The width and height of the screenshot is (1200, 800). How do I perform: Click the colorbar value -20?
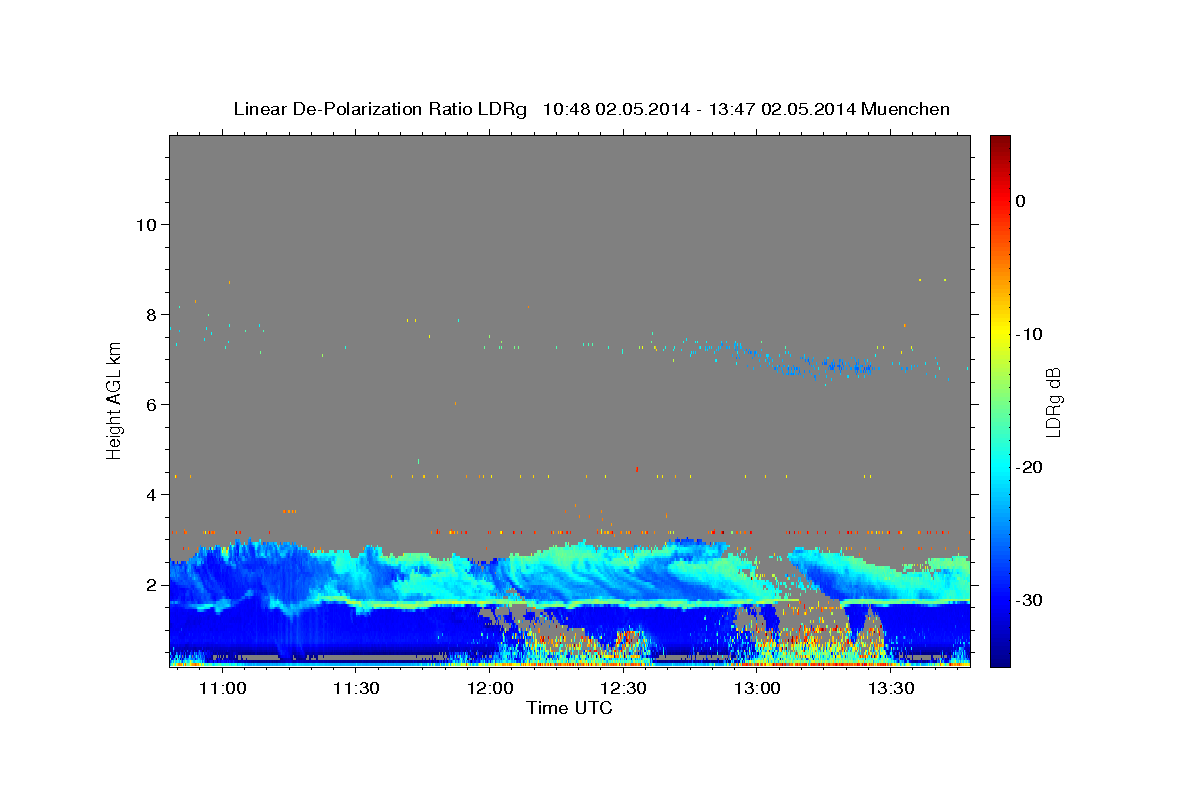pyautogui.click(x=1029, y=467)
